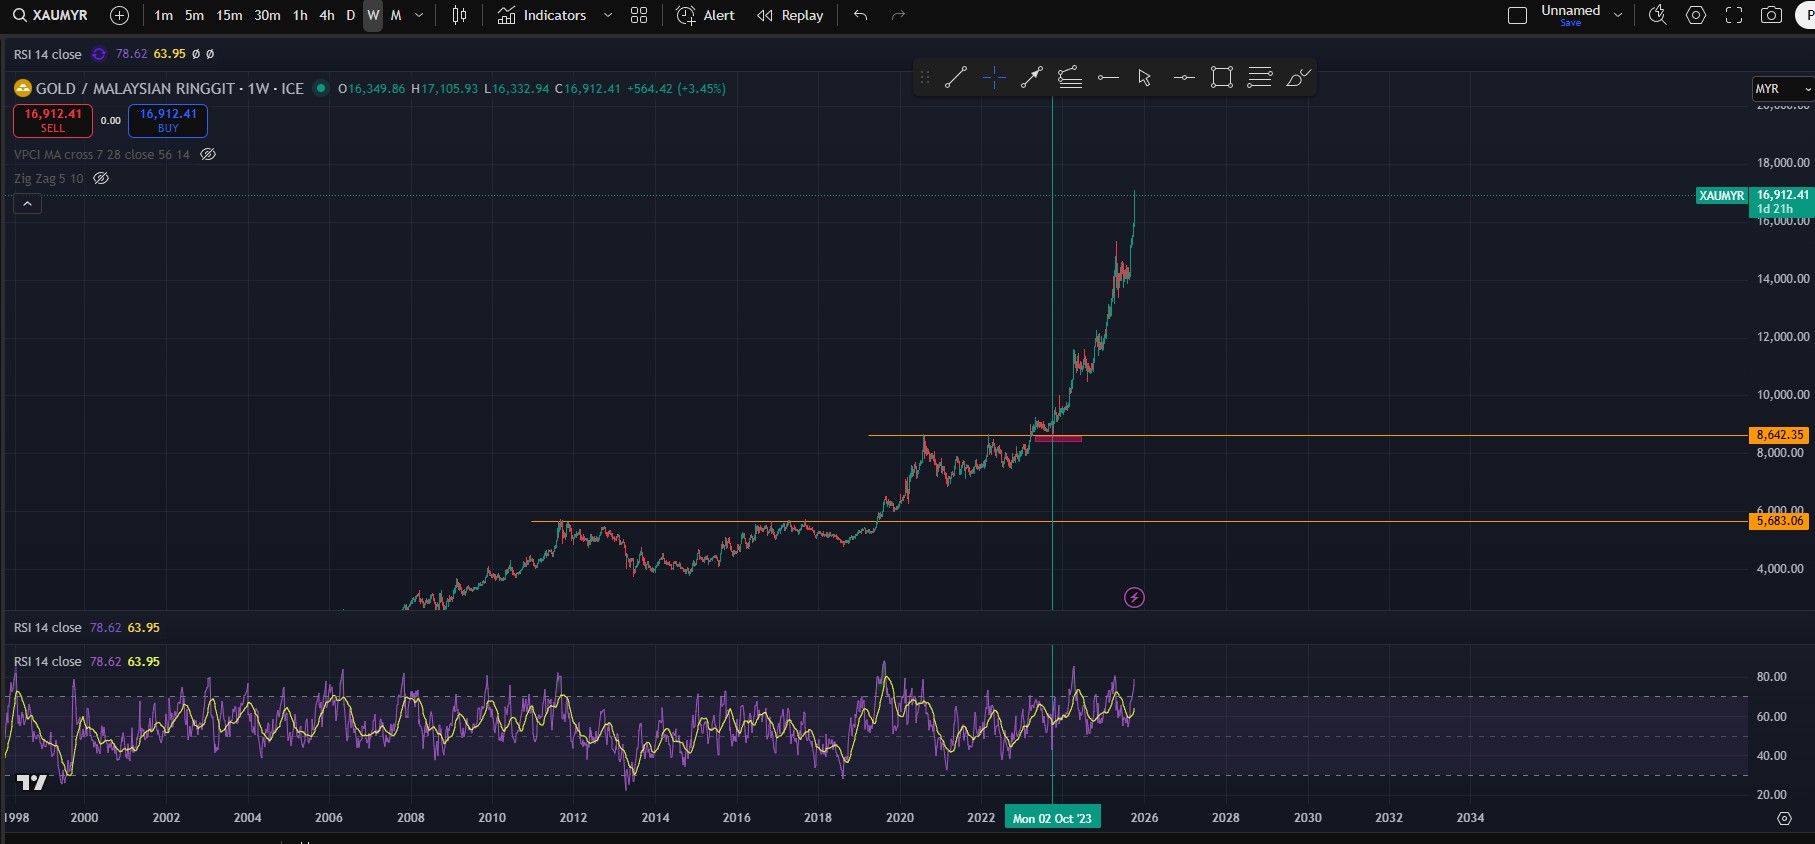Switch to the 4h timeframe

tap(326, 15)
